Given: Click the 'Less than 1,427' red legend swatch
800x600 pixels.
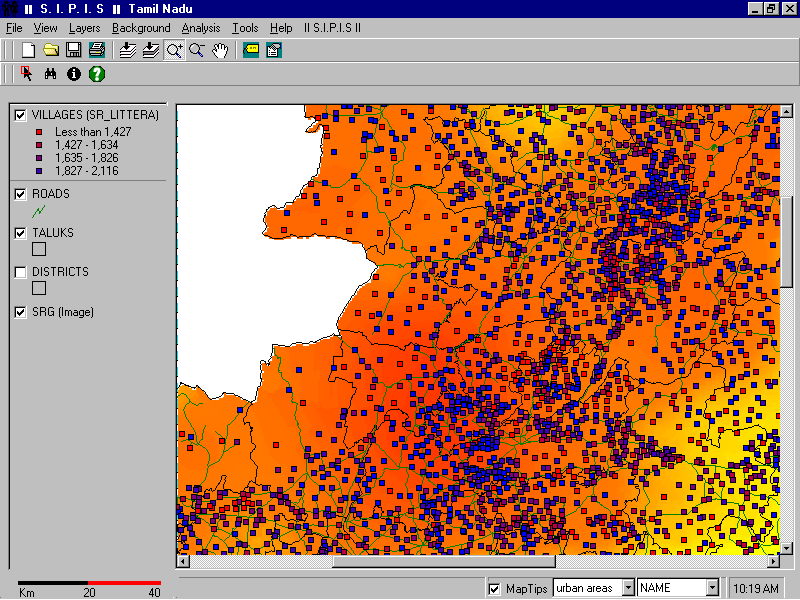Looking at the screenshot, I should 39,132.
